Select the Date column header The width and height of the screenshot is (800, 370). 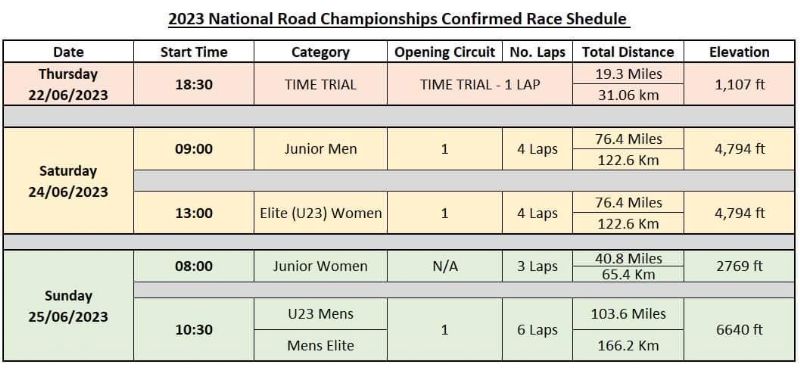68,52
